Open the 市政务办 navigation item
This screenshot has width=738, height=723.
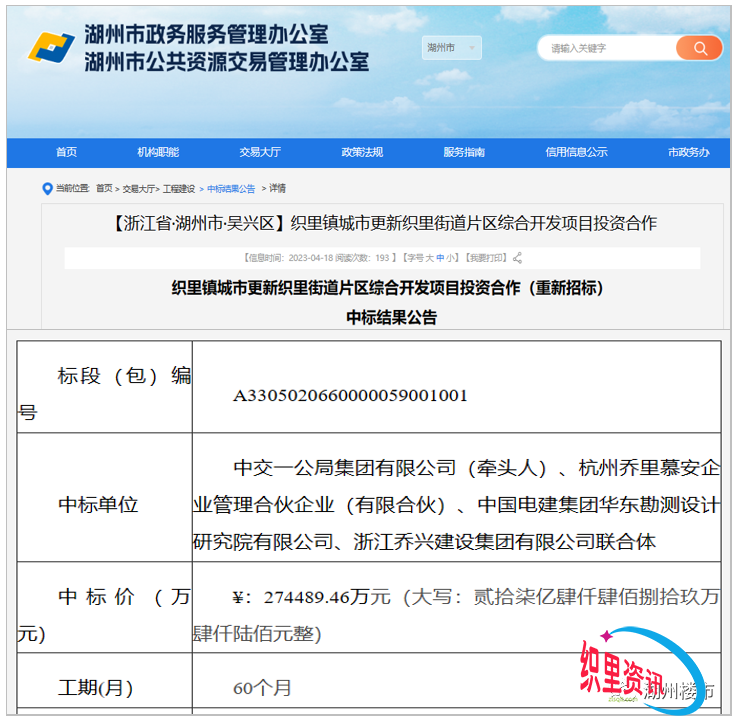[x=689, y=152]
